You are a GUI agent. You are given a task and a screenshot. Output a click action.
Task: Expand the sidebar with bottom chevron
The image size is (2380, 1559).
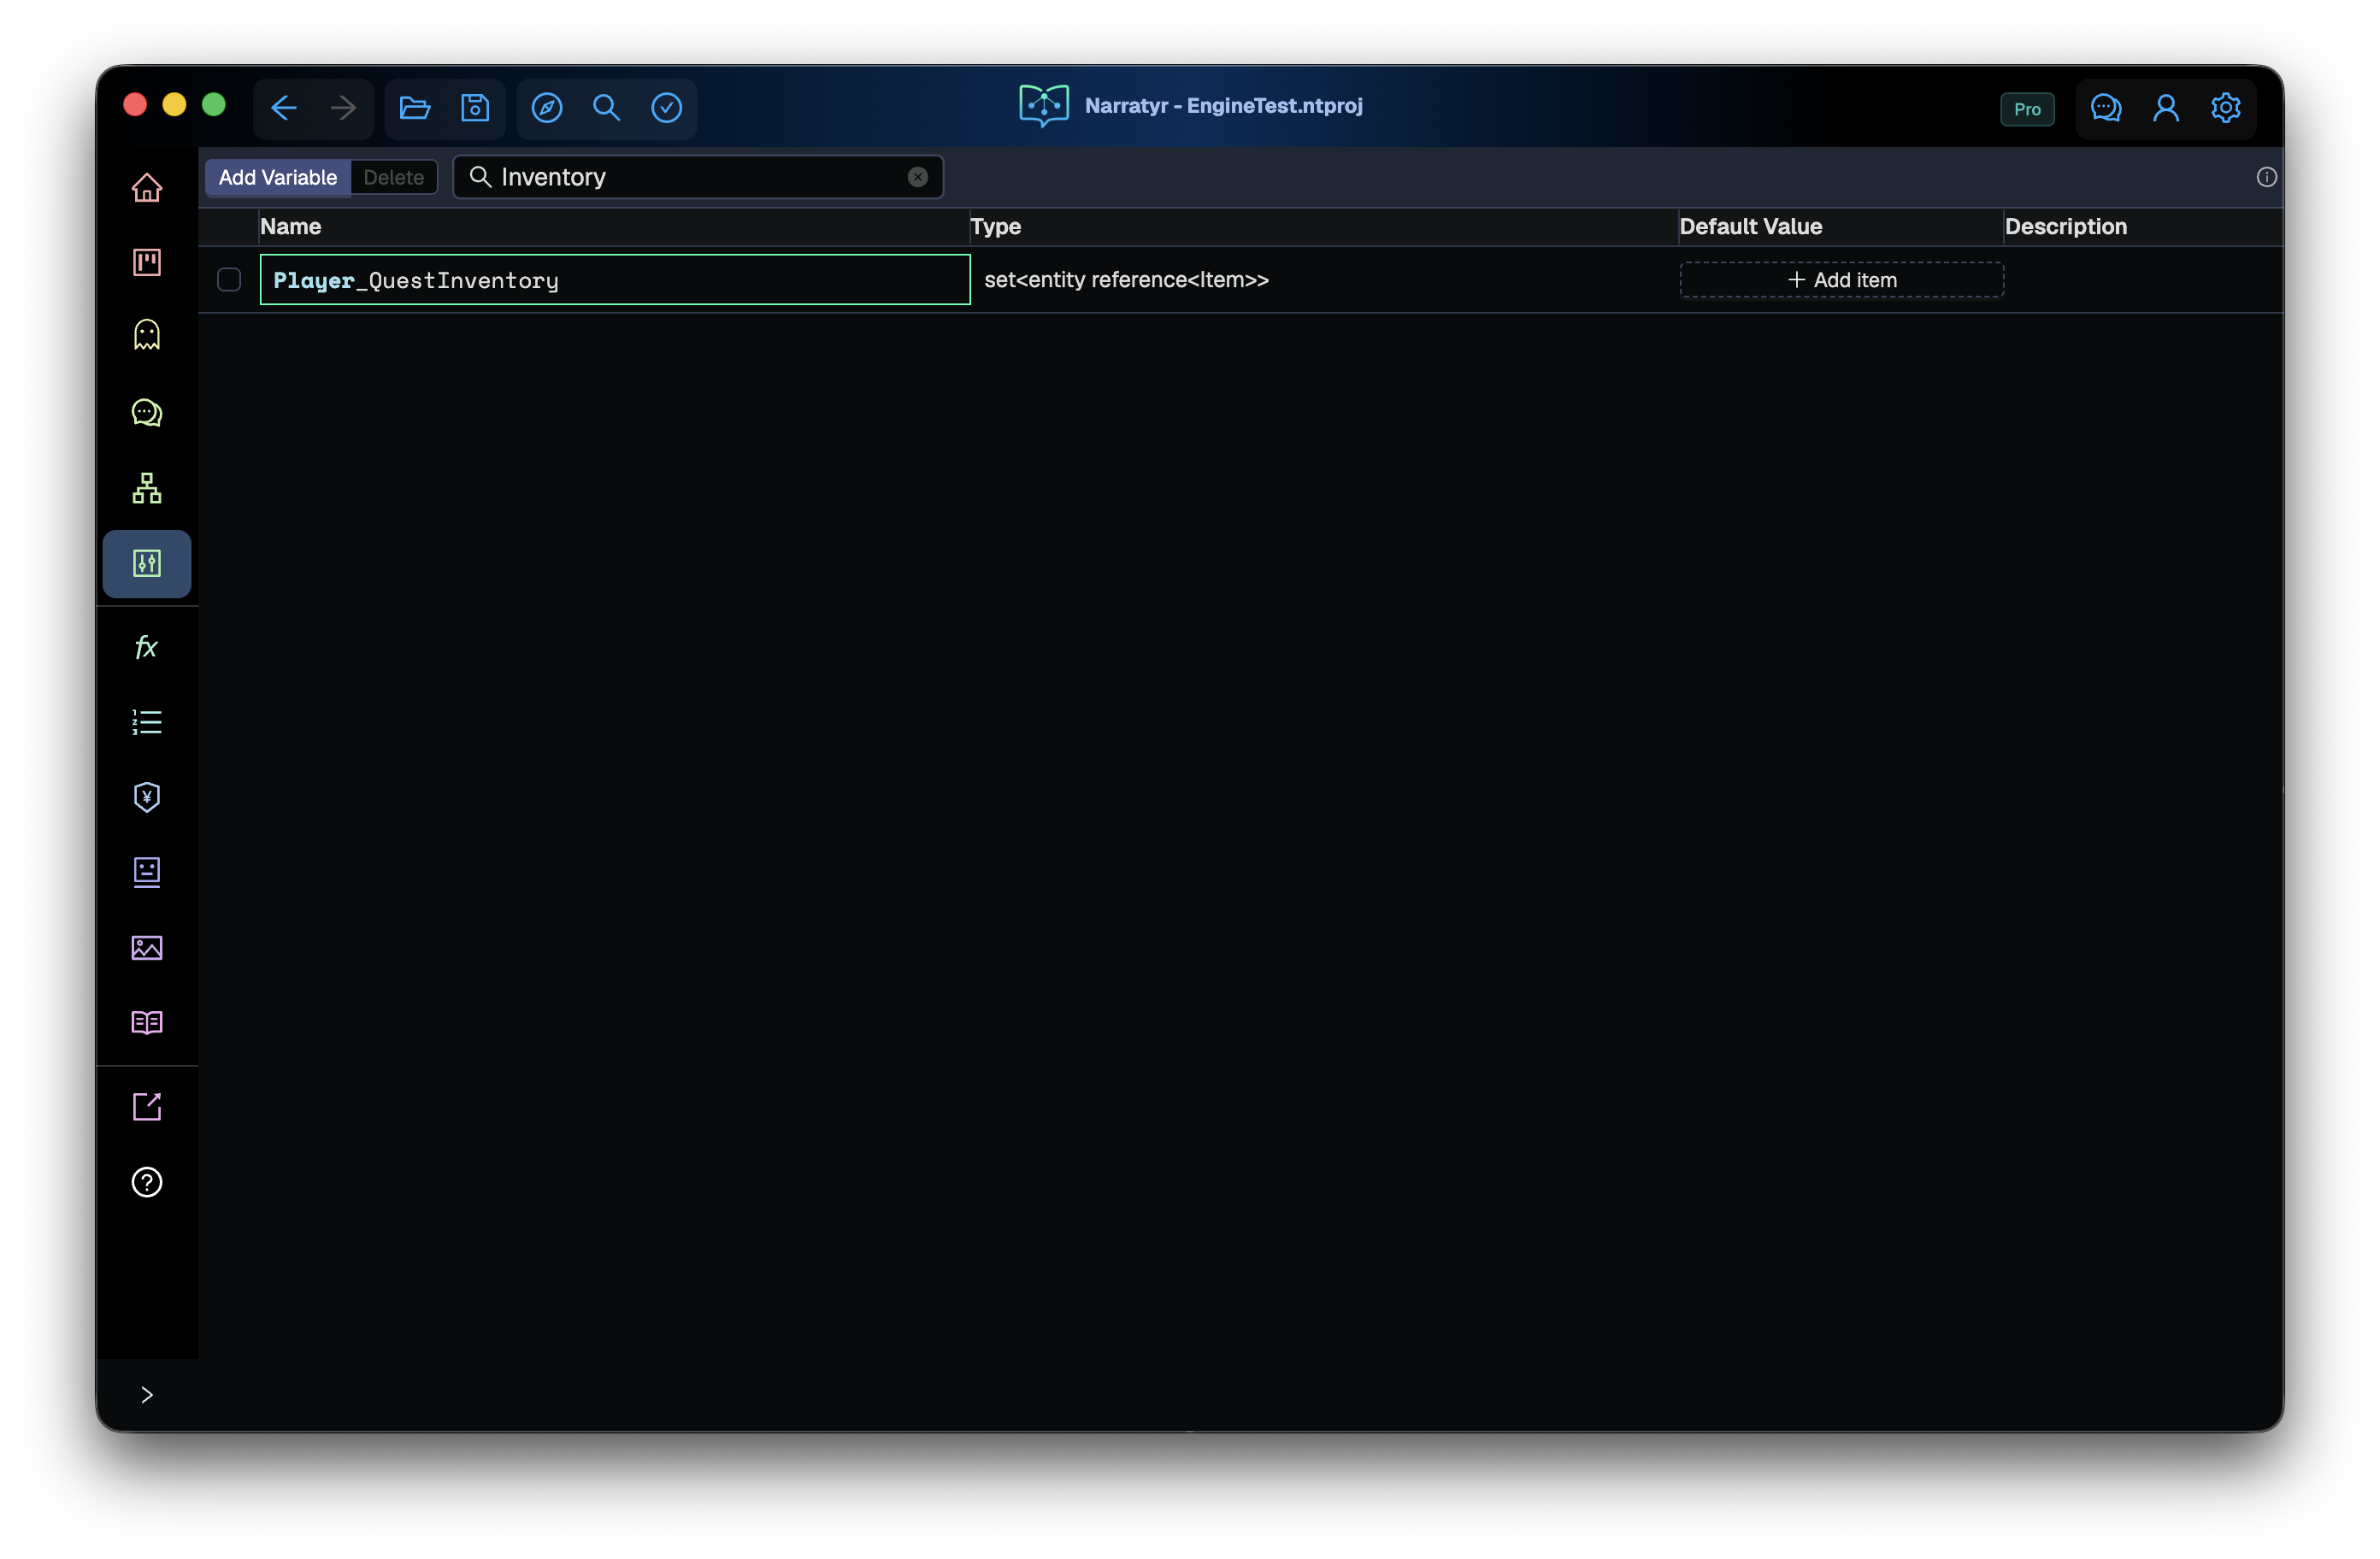pos(147,1395)
